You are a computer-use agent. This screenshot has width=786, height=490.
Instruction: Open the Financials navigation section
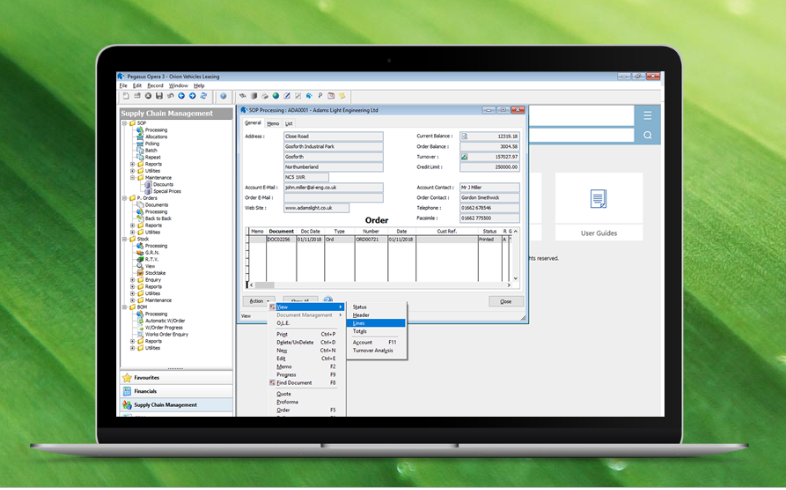coord(146,391)
